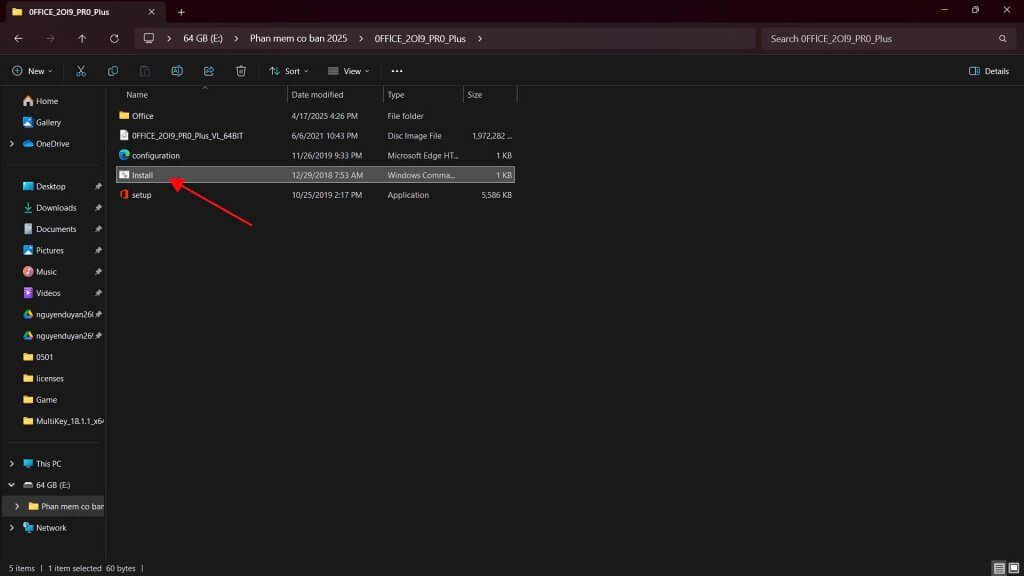Image resolution: width=1024 pixels, height=576 pixels.
Task: Click the Copy icon in toolbar
Action: click(113, 71)
